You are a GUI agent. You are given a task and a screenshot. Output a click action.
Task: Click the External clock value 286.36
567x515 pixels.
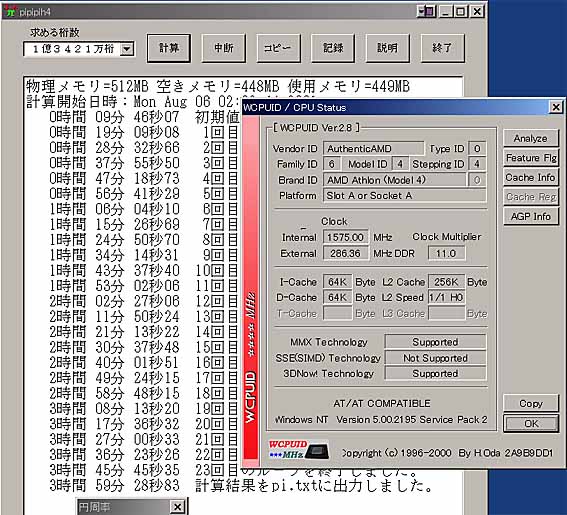tap(346, 253)
